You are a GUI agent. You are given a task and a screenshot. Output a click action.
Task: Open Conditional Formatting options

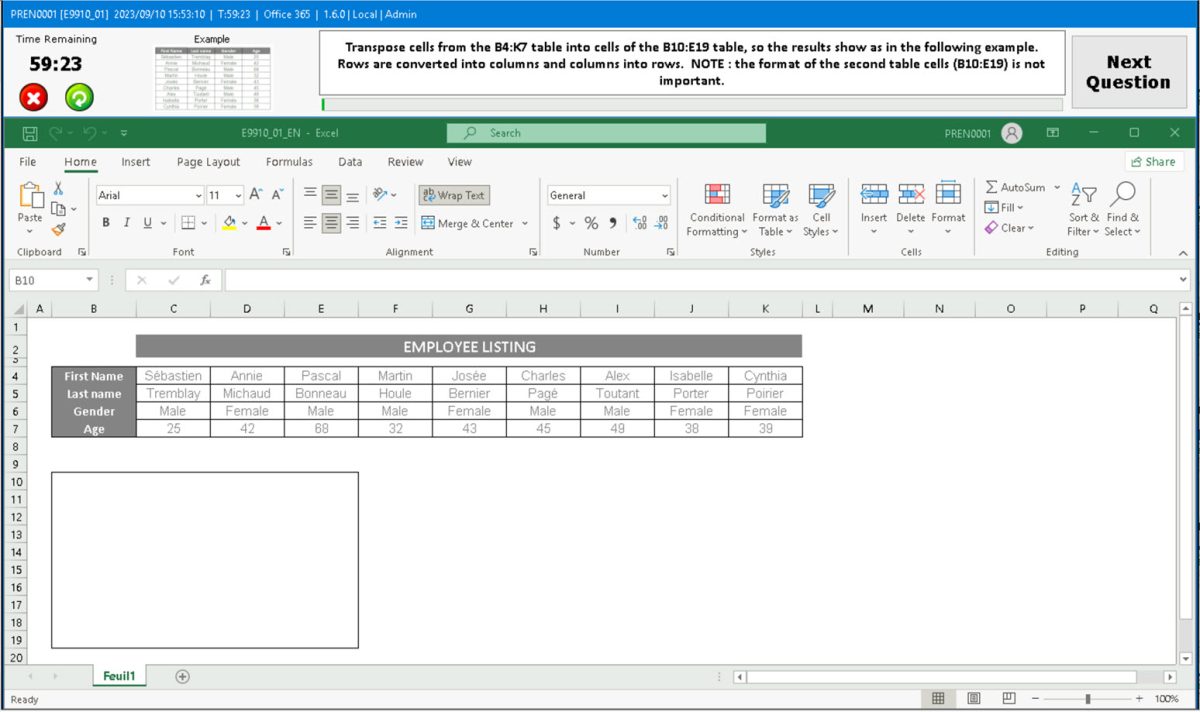[716, 209]
